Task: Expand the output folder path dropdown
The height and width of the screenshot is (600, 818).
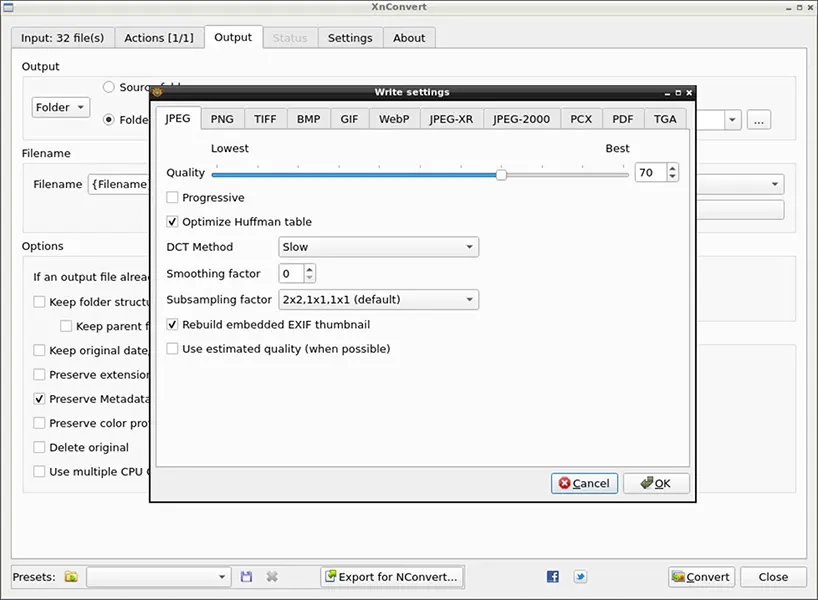Action: tap(732, 120)
